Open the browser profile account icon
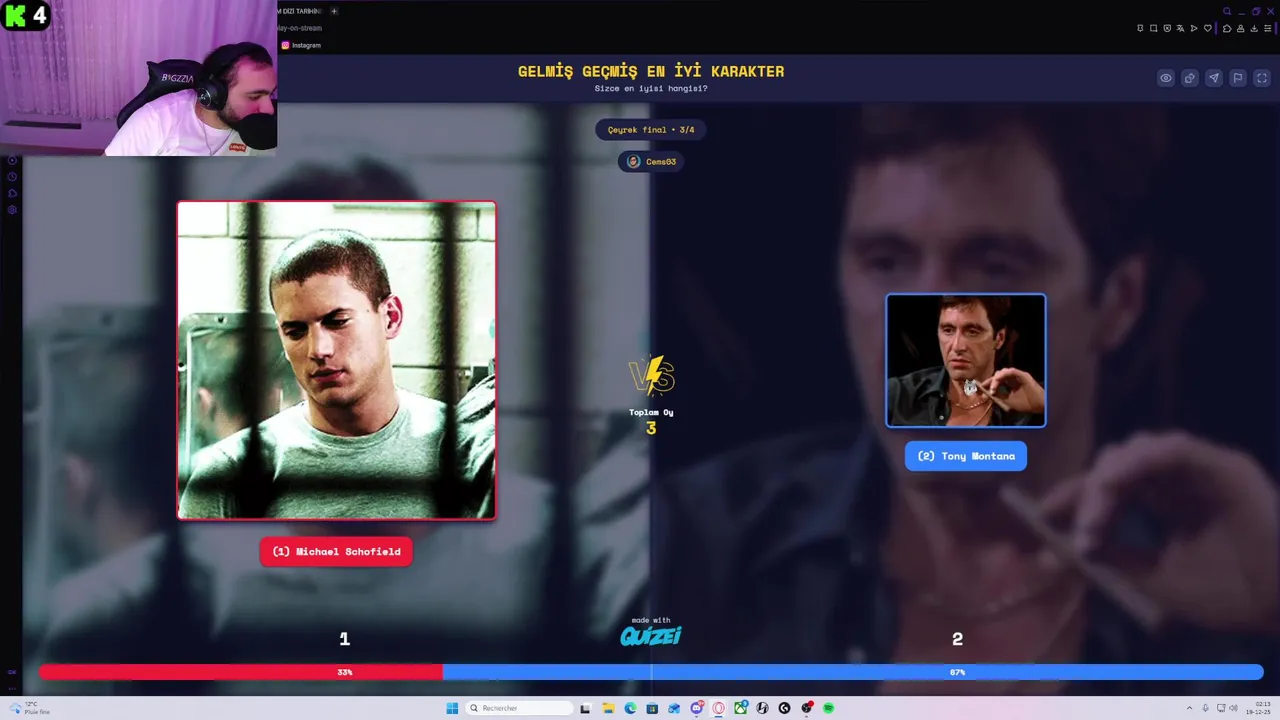The image size is (1280, 720). click(x=1240, y=28)
